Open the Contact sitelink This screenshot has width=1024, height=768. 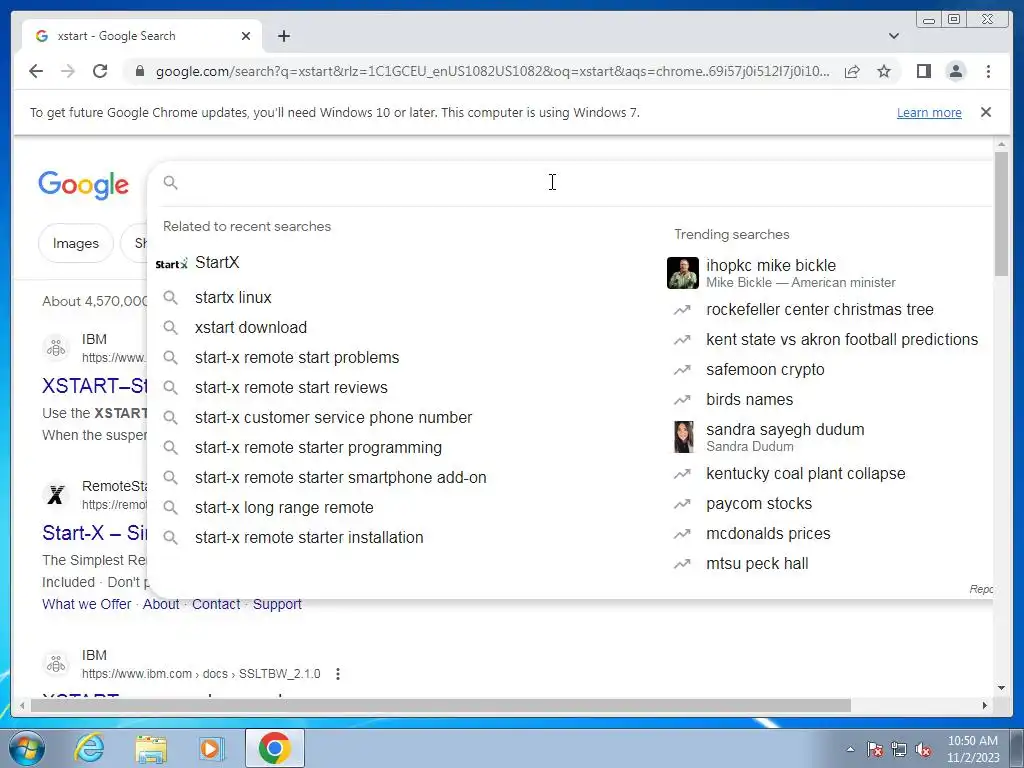[216, 605]
